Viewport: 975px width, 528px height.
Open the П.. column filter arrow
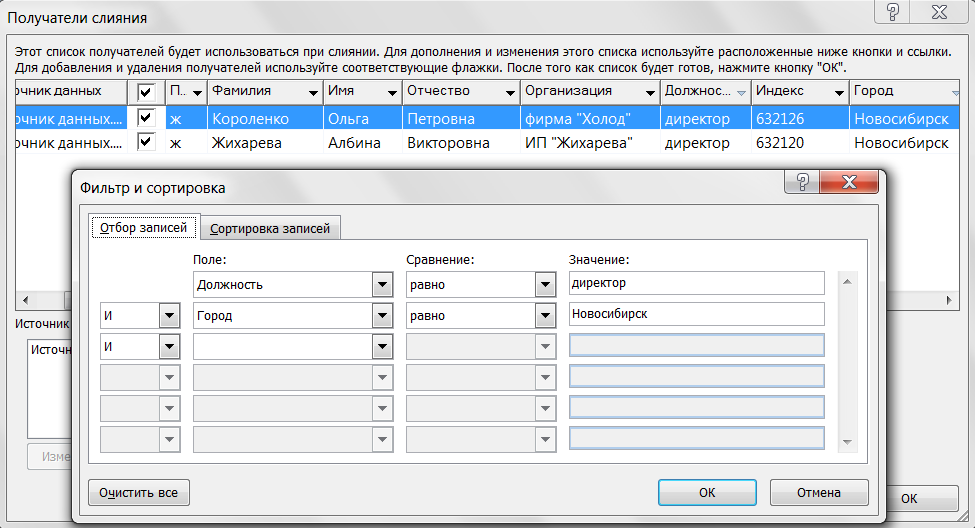pos(197,93)
